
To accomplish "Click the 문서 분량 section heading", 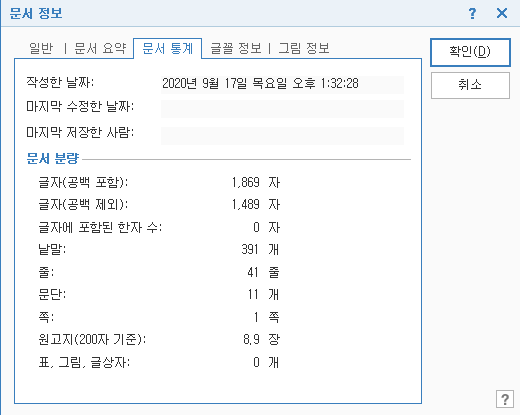I will point(53,159).
